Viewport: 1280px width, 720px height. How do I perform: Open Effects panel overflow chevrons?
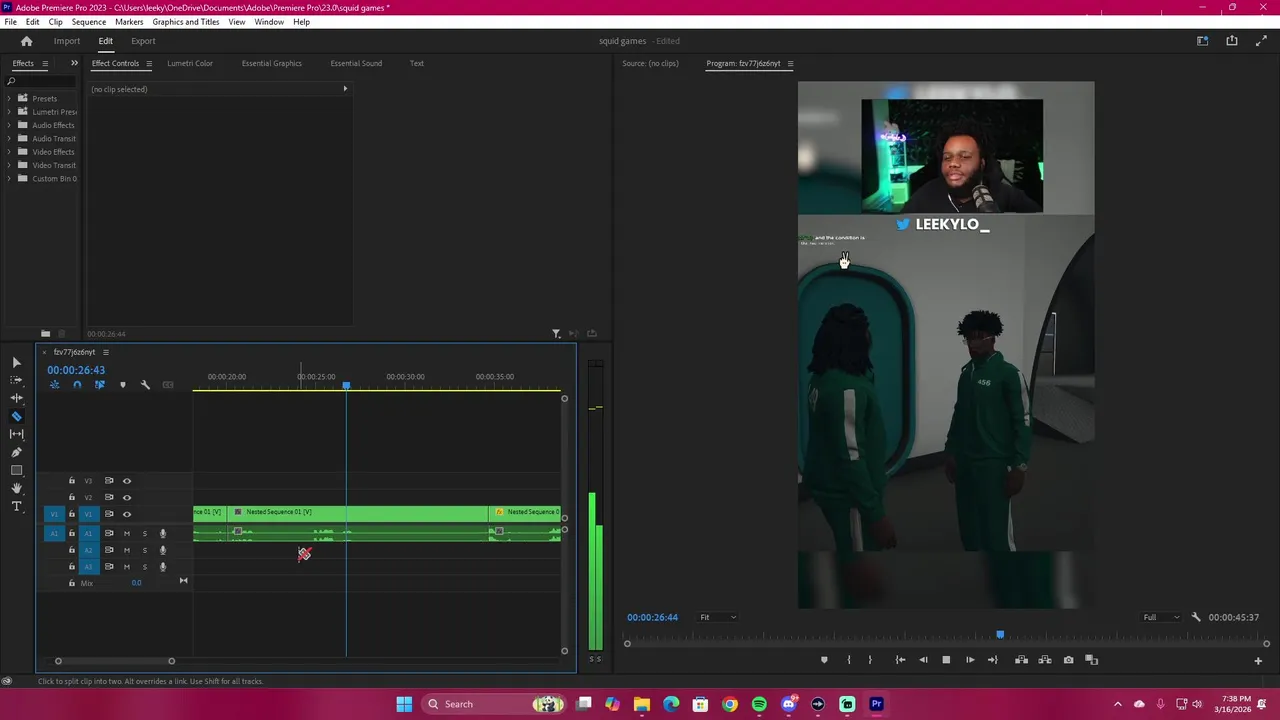point(74,63)
